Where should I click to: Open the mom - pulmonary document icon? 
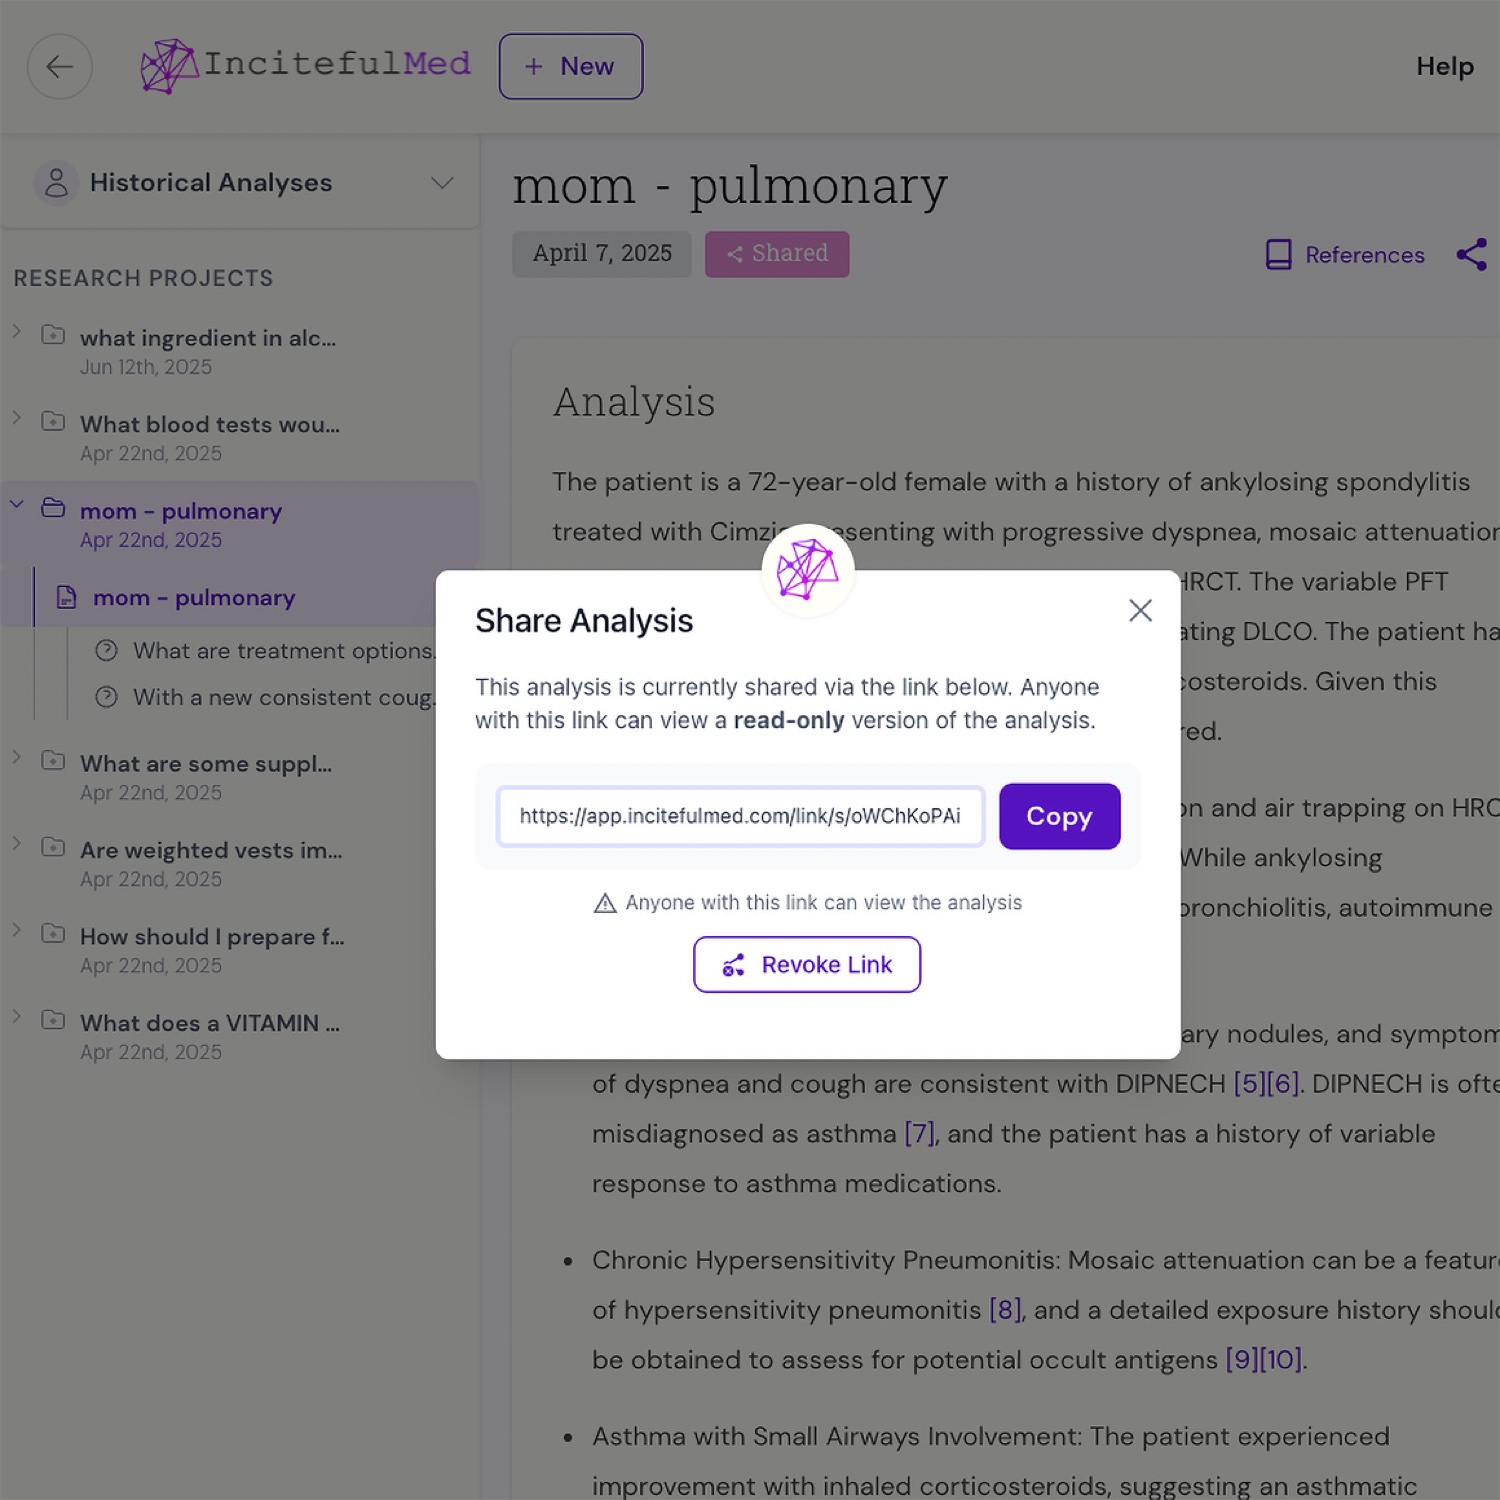pyautogui.click(x=64, y=597)
